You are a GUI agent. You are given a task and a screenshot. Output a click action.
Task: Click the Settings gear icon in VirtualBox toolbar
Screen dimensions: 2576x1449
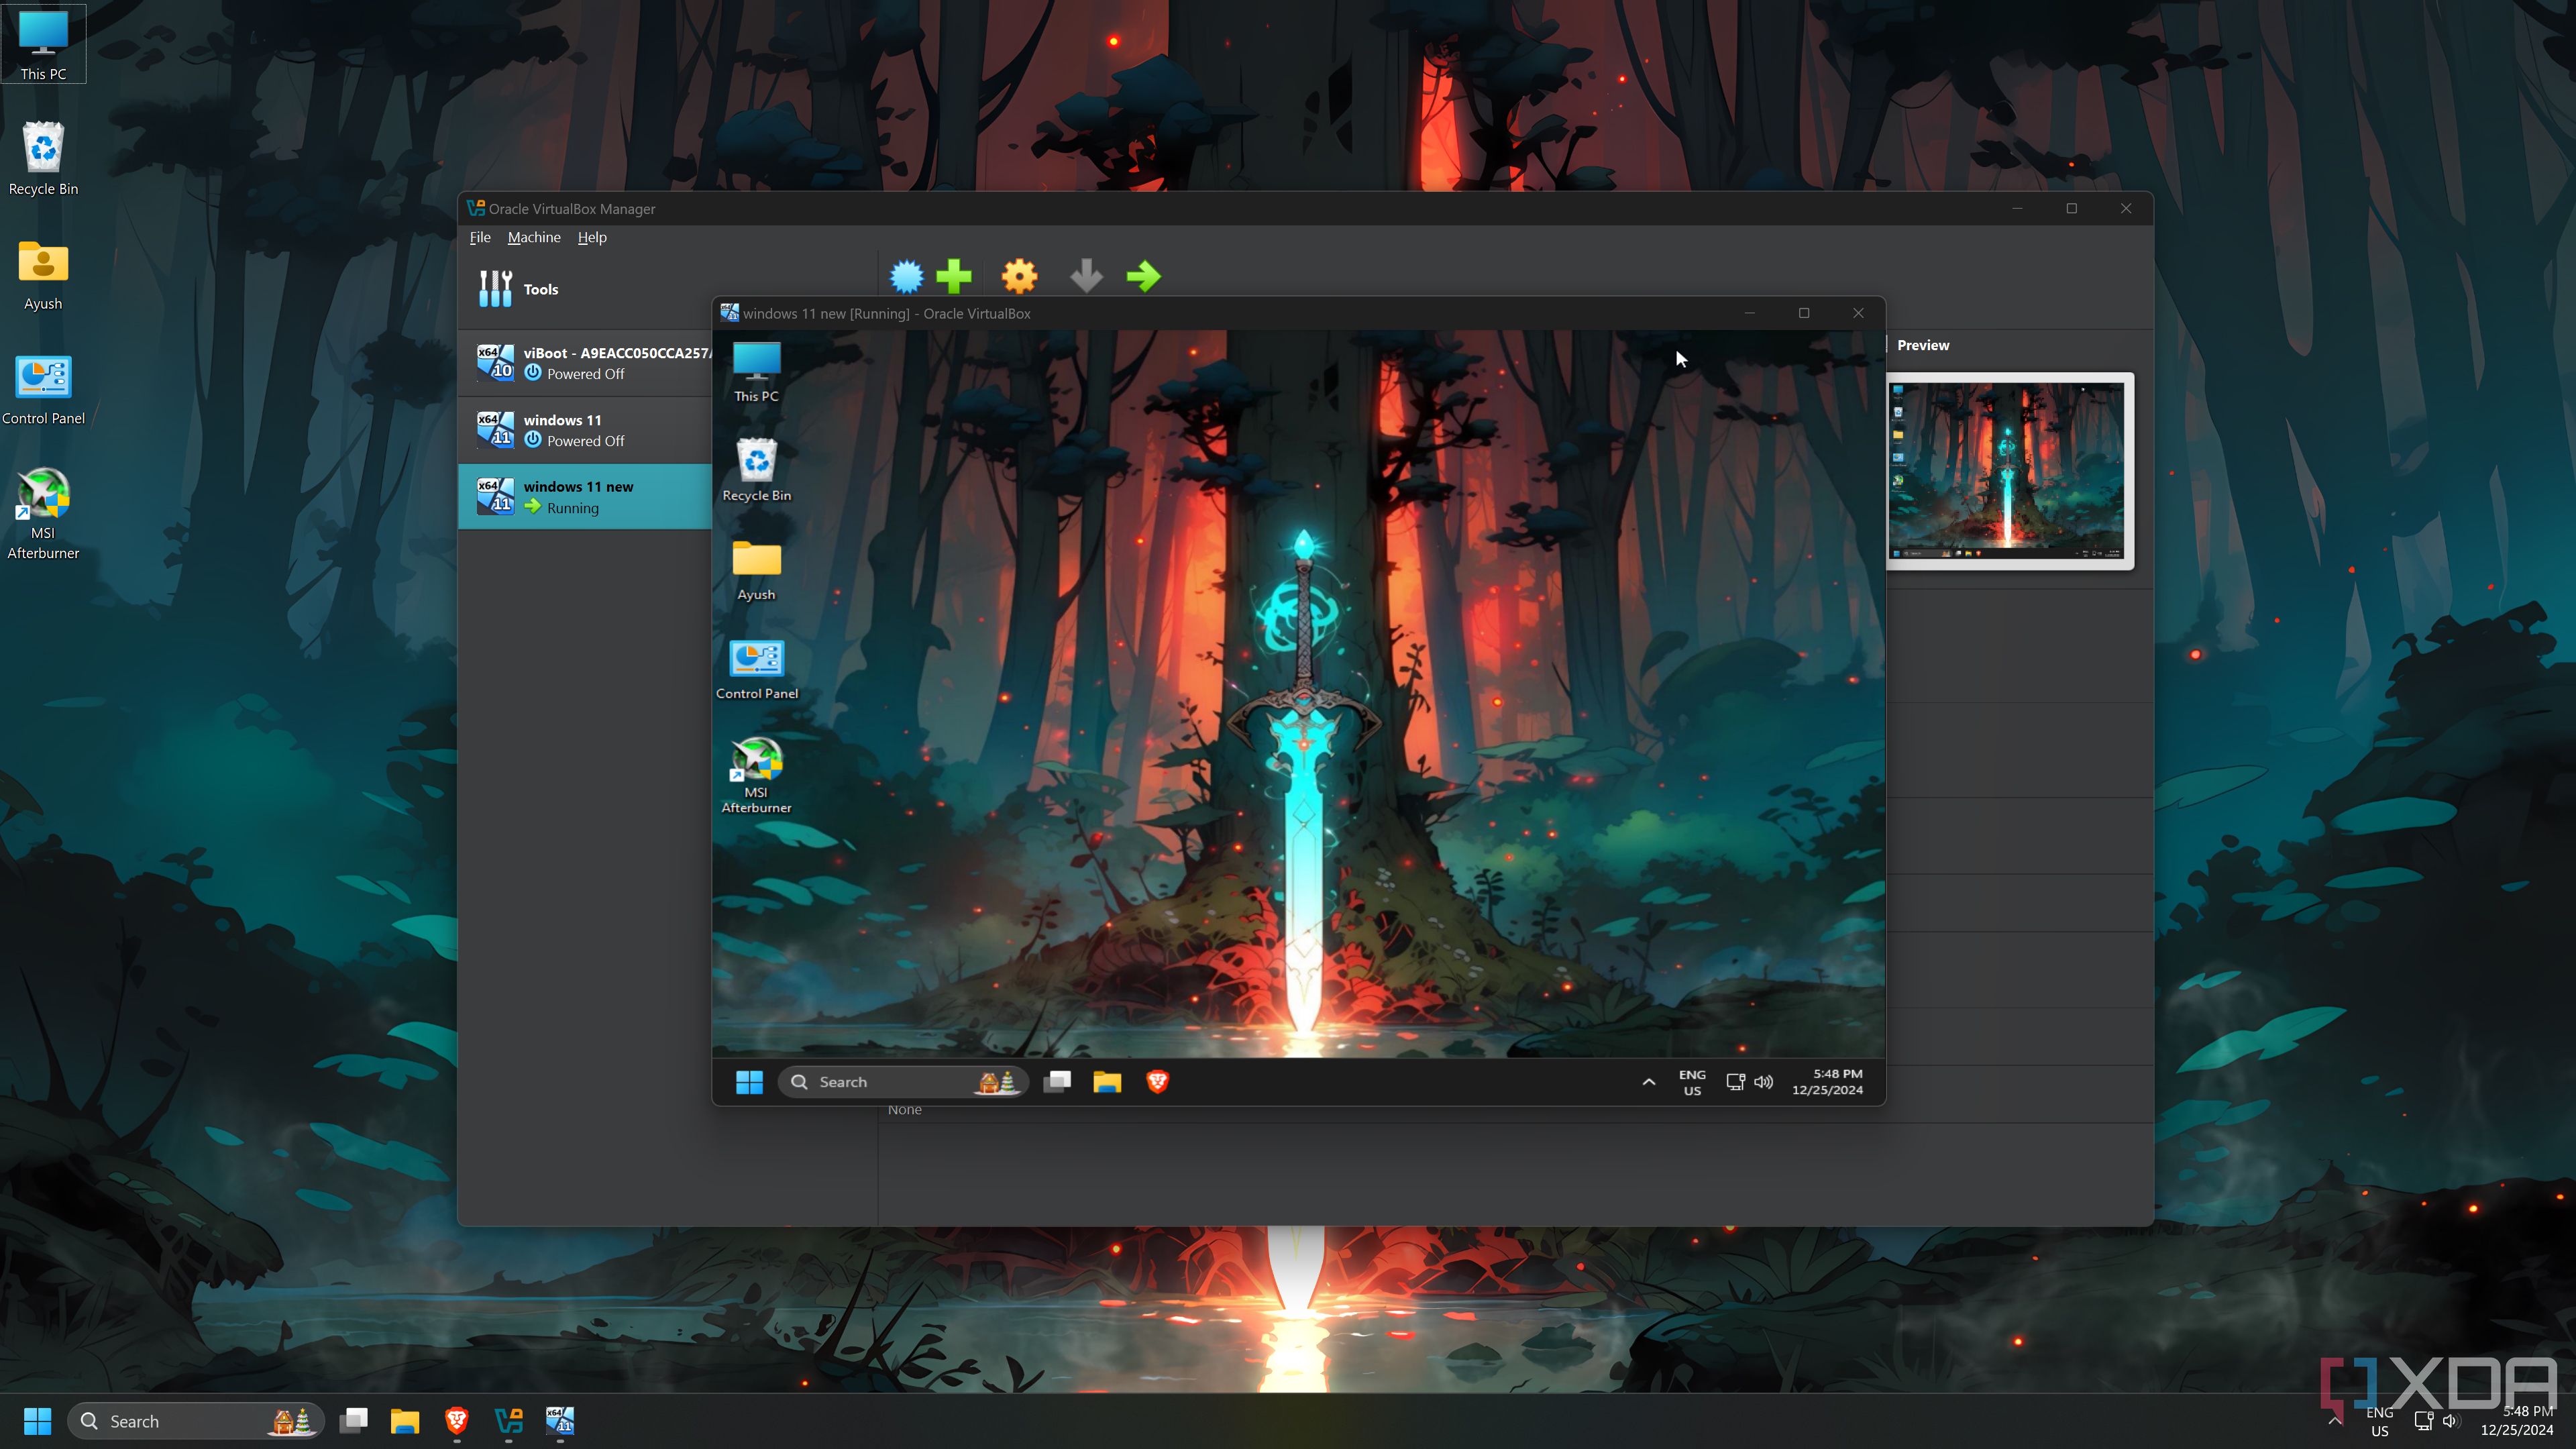[1022, 276]
